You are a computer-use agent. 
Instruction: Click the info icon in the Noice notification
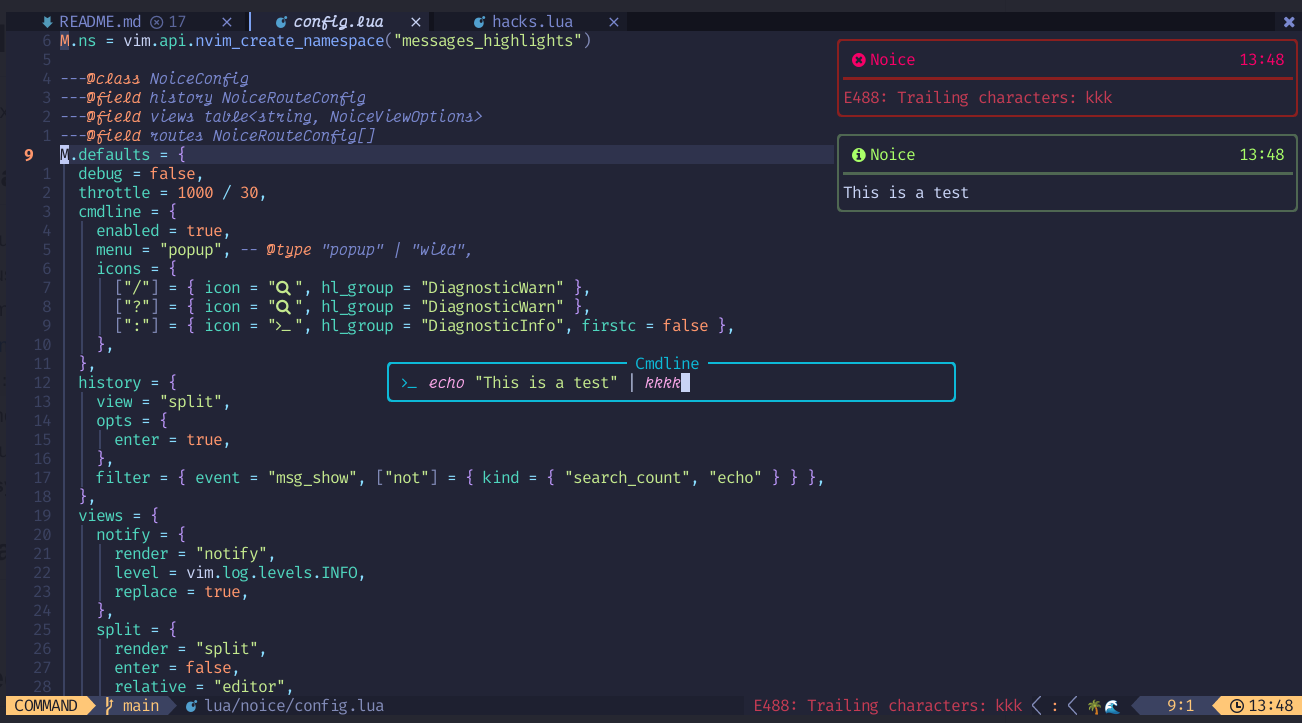coord(859,154)
